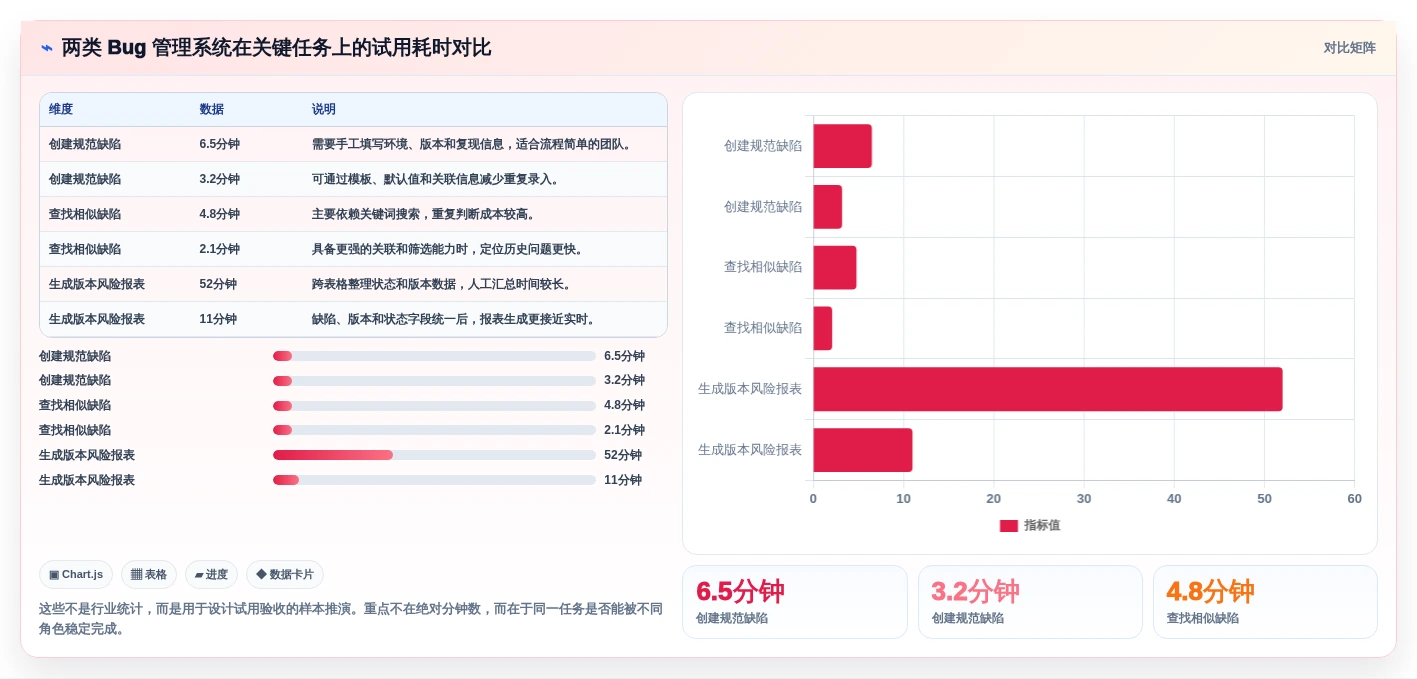The image size is (1417, 679).
Task: Click the x-axis tick label 50
Action: 1264,499
